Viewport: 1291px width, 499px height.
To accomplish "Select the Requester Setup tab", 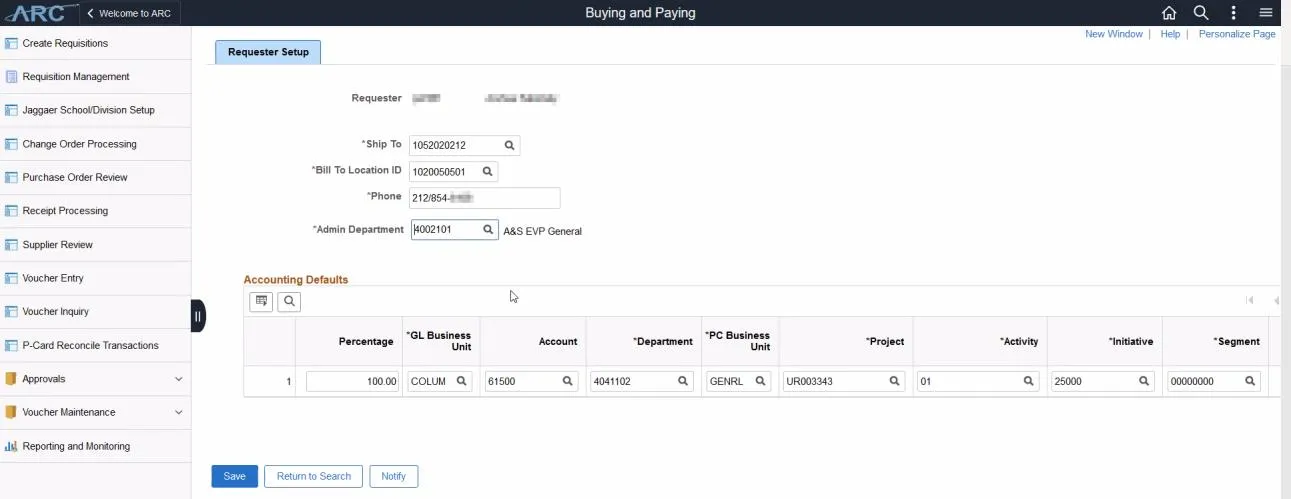I will pyautogui.click(x=268, y=52).
